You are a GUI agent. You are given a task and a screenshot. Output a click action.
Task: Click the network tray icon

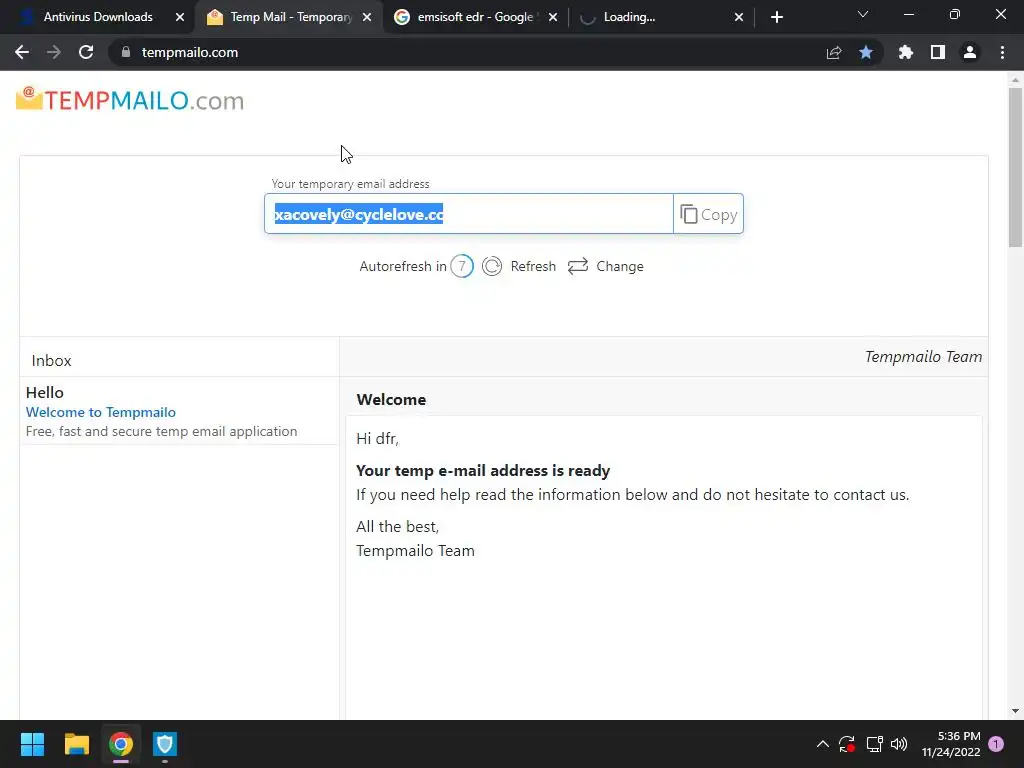[x=874, y=744]
